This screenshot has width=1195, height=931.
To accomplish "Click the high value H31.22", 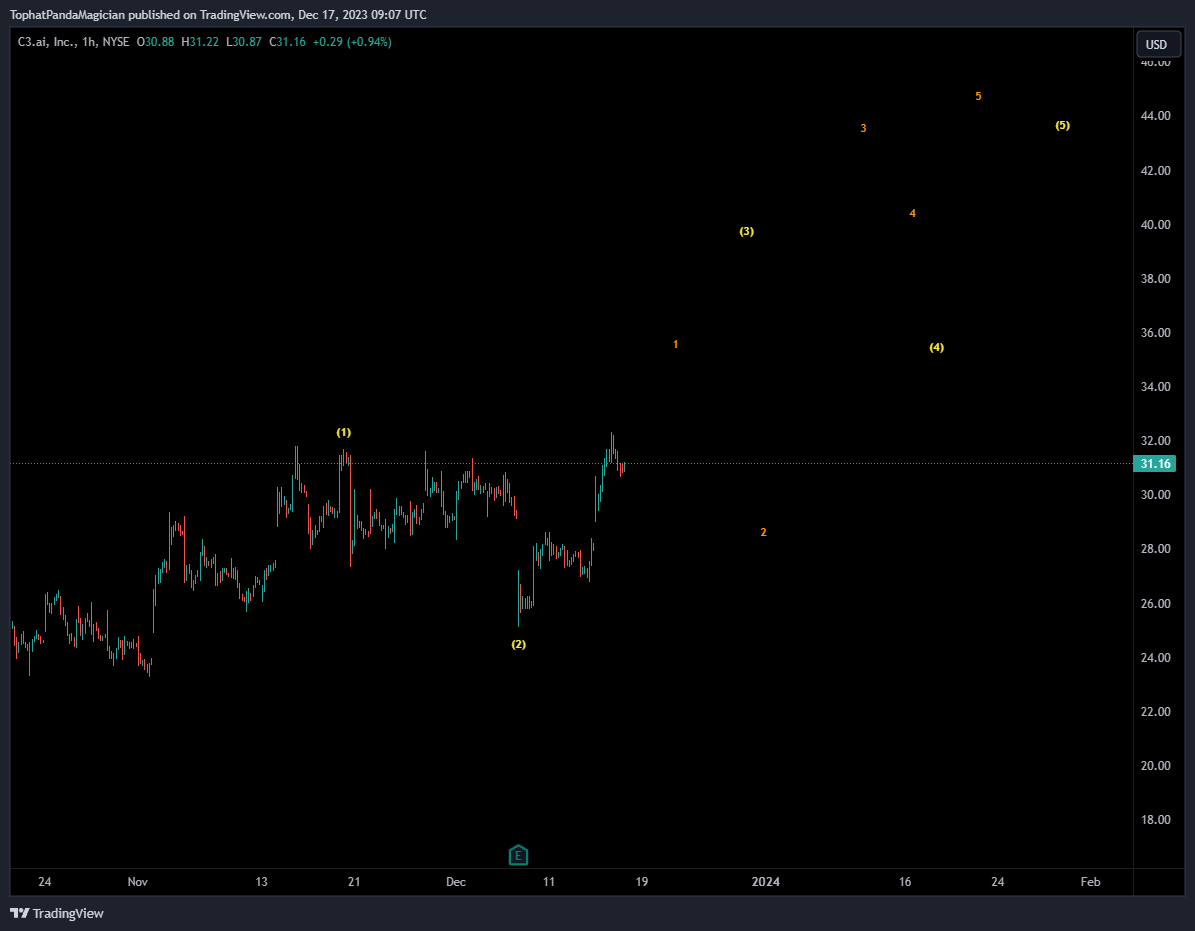I will coord(200,42).
